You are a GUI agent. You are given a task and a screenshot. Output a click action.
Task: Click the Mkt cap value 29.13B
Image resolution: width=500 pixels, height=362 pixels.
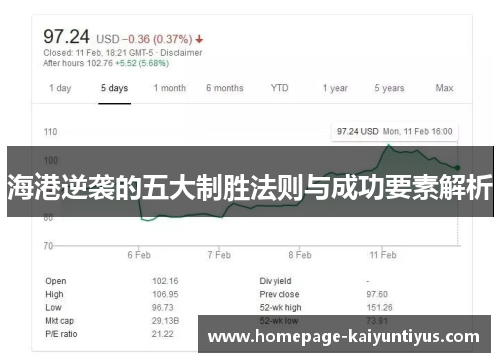coord(165,321)
